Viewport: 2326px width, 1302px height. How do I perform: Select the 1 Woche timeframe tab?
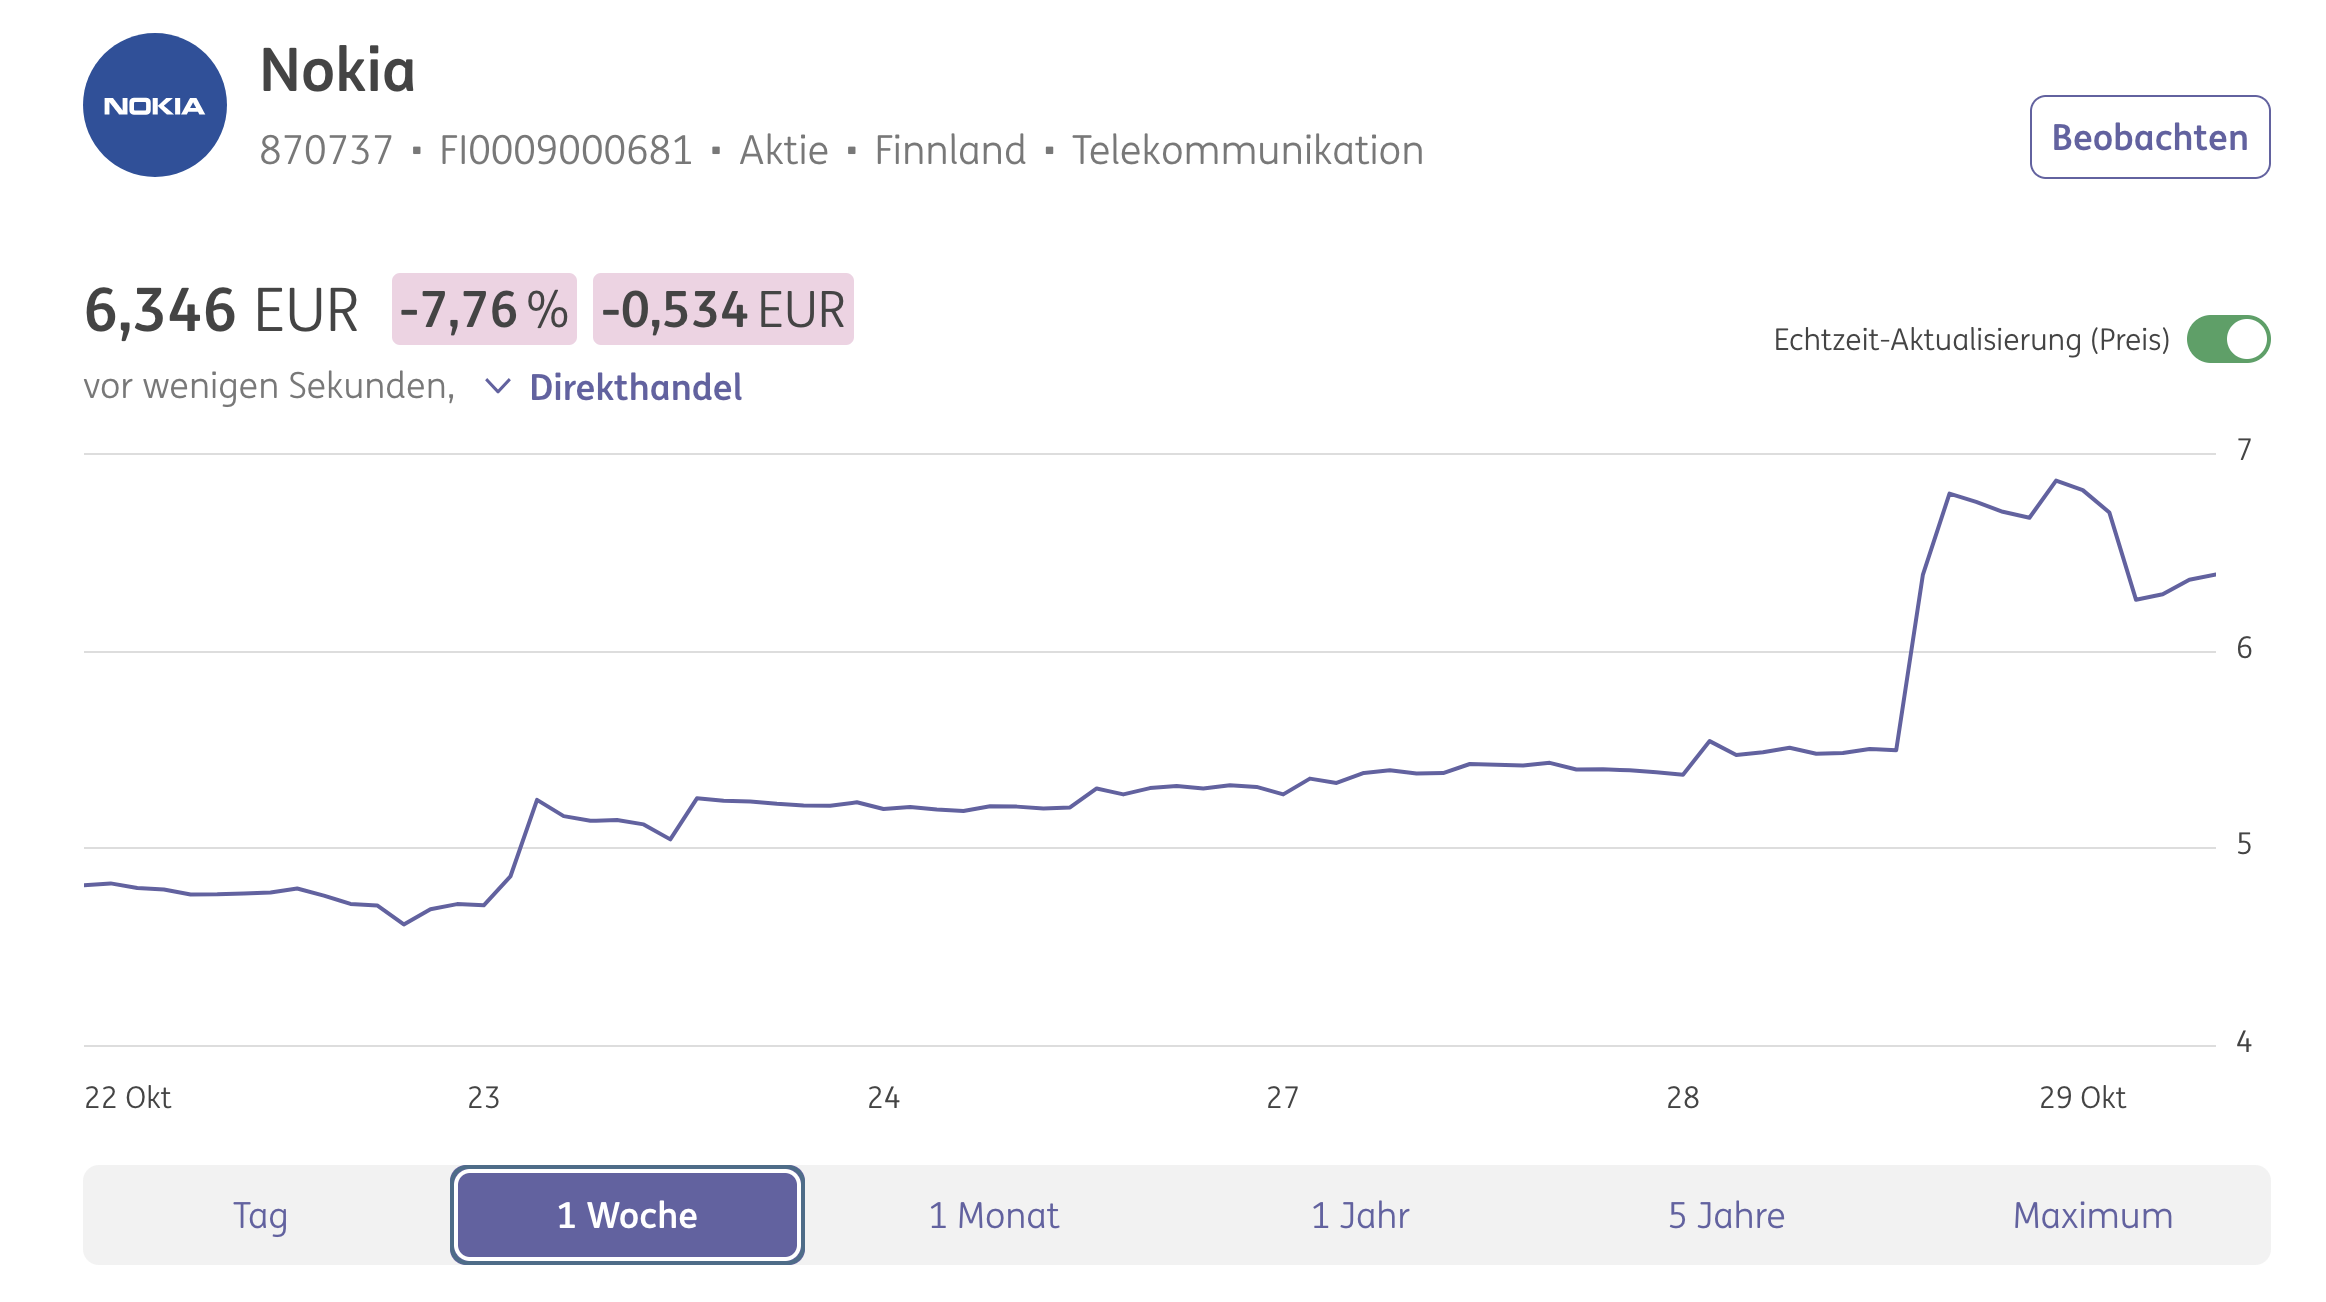(x=627, y=1215)
